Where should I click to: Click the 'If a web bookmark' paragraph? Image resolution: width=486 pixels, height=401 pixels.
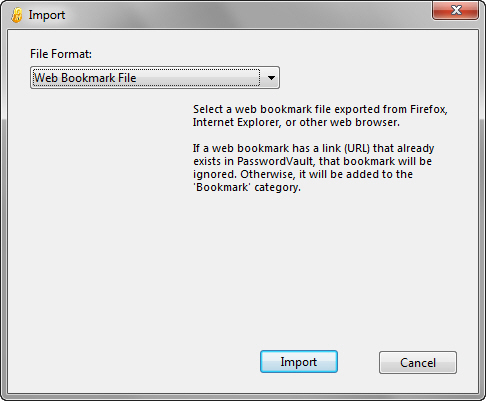pos(313,168)
